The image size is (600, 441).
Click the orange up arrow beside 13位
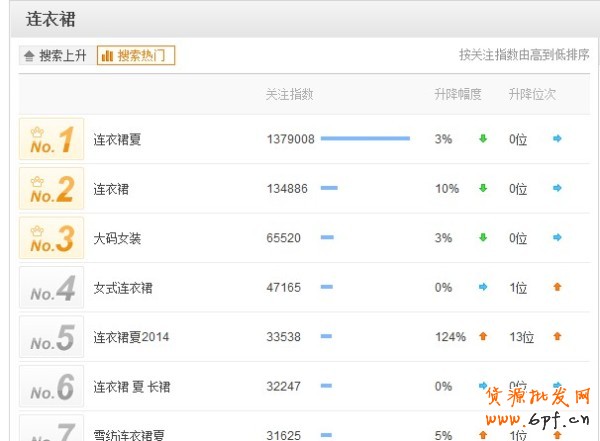coord(557,337)
